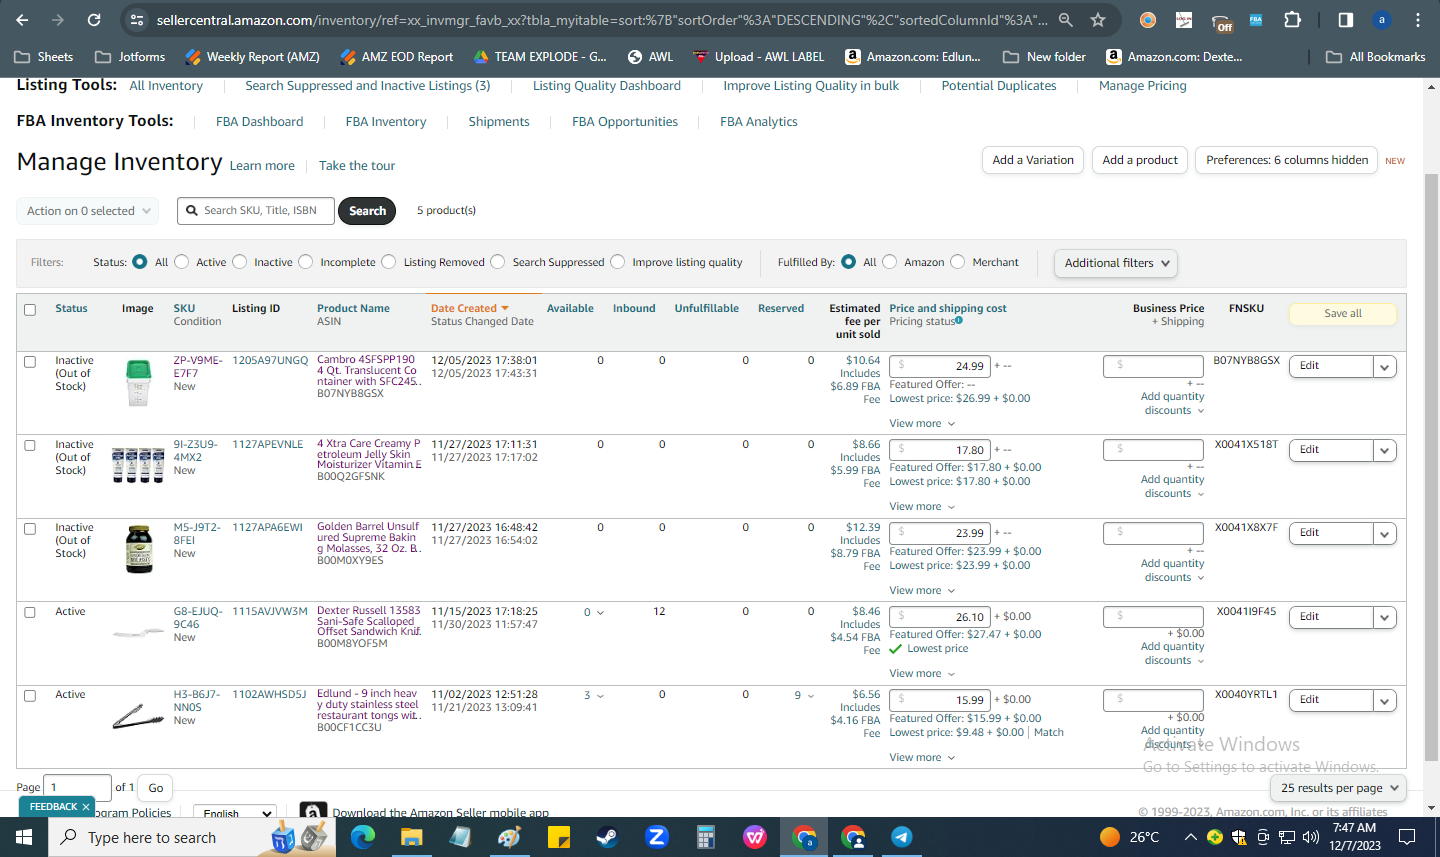Screen dimensions: 1440x857
Task: Choose the Active status filter radio
Action: [x=182, y=262]
